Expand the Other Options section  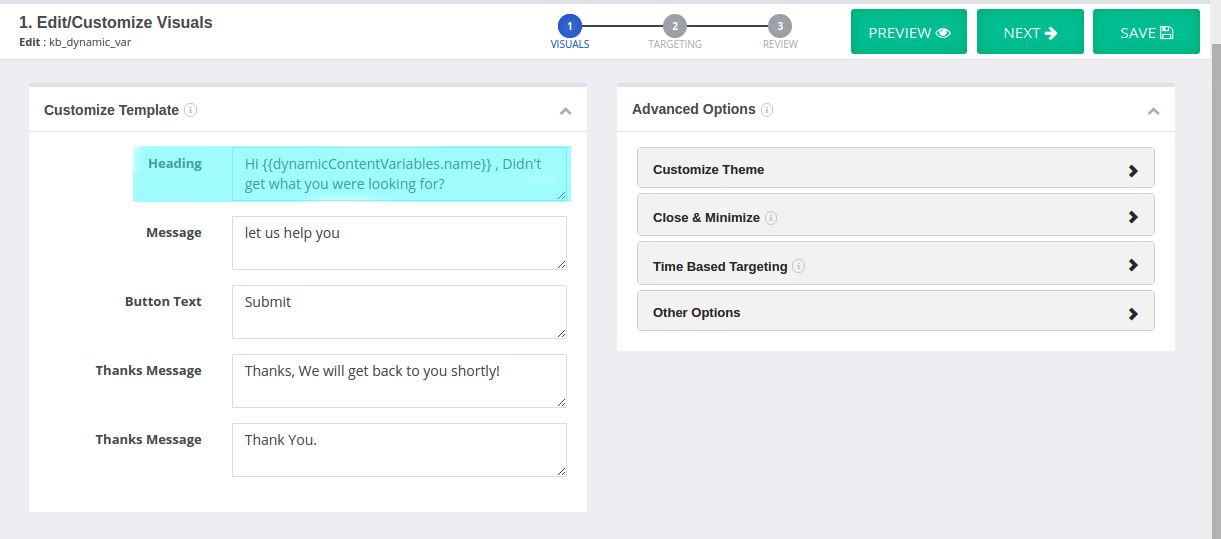(x=896, y=310)
